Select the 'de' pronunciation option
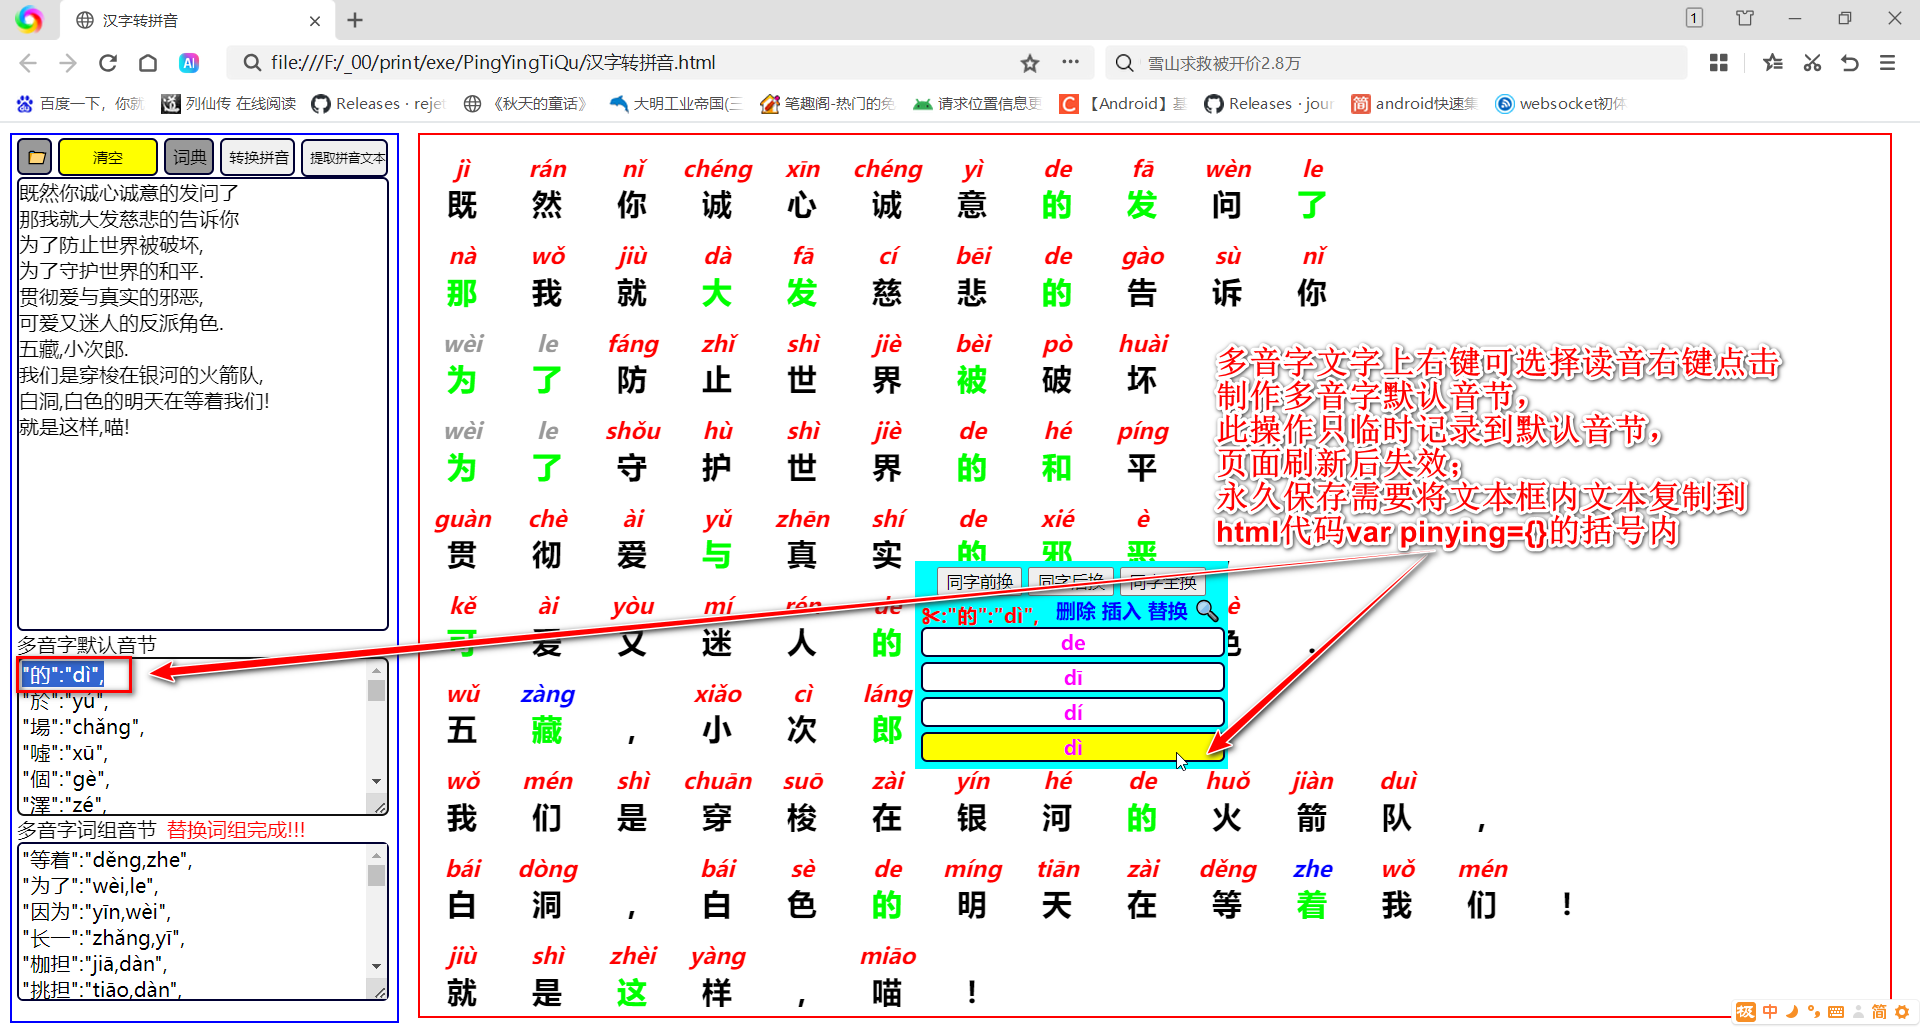This screenshot has height=1030, width=1920. [x=1073, y=642]
